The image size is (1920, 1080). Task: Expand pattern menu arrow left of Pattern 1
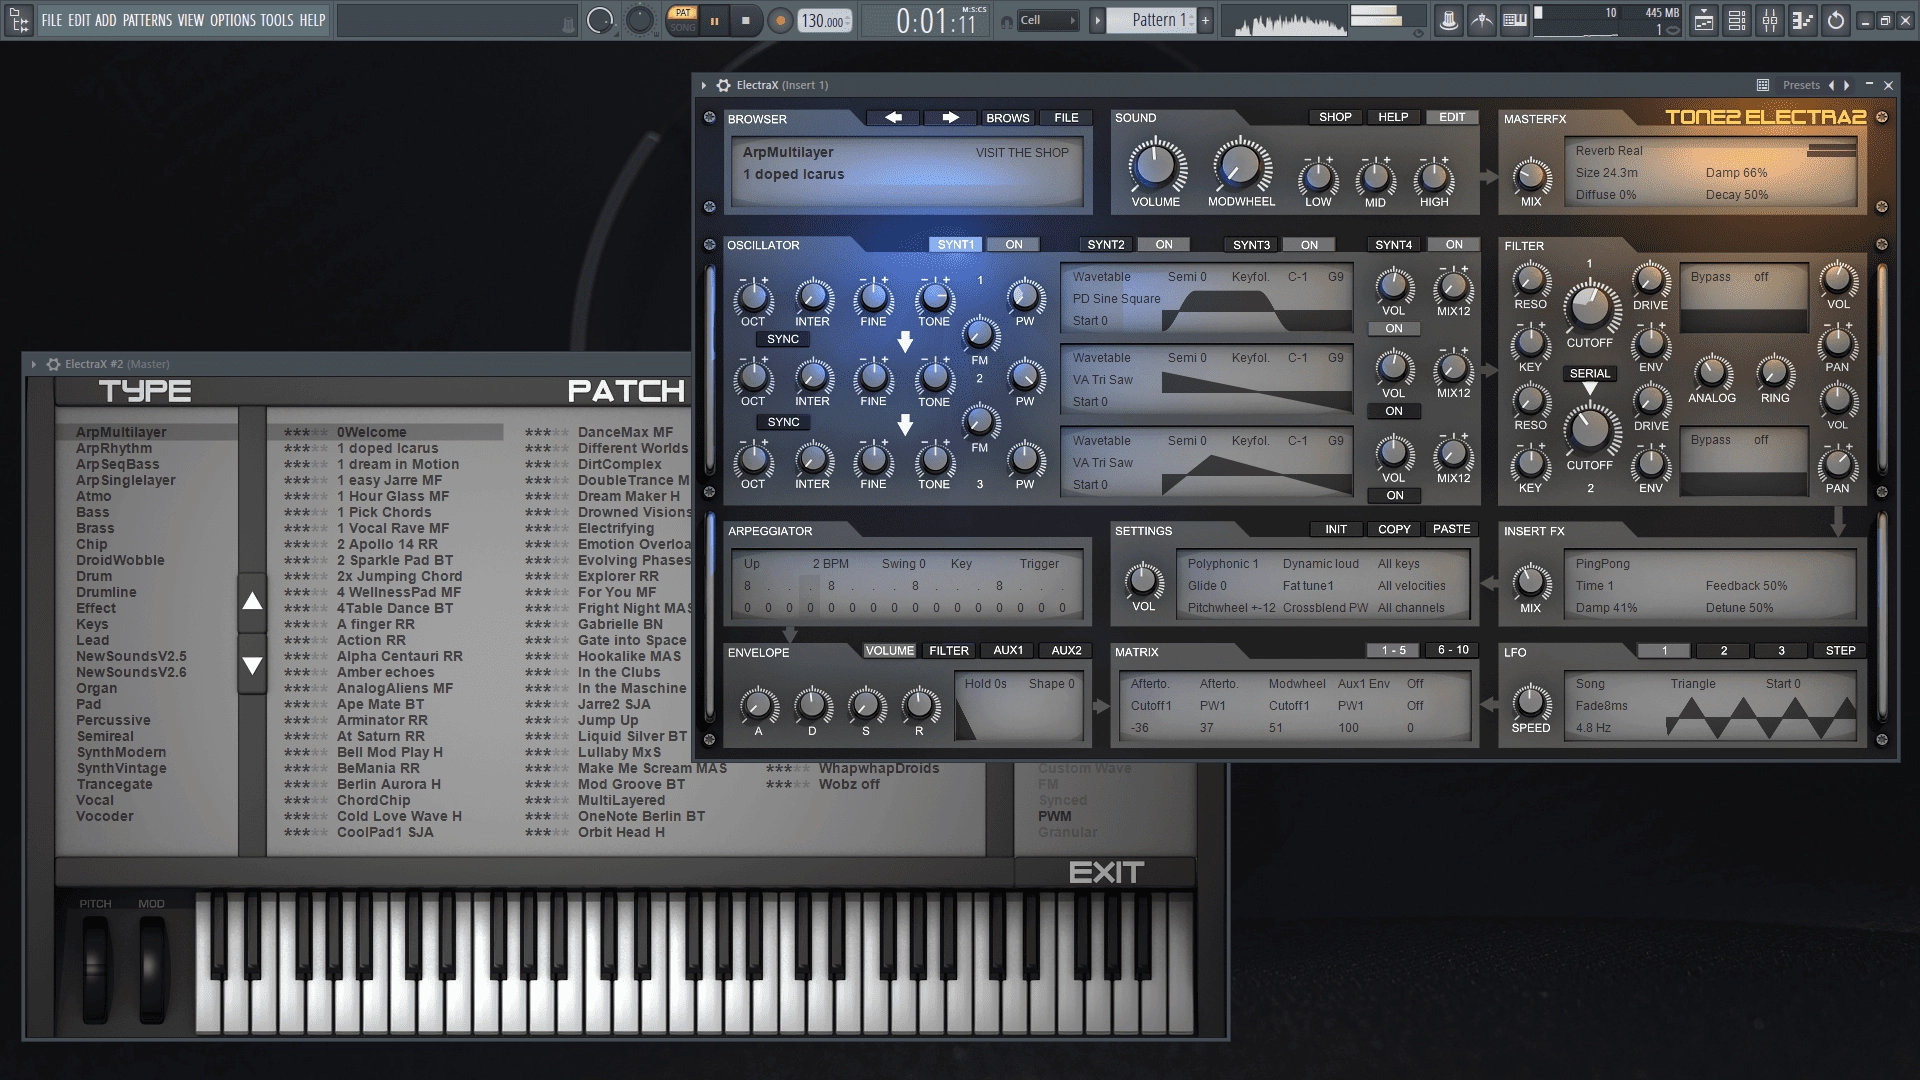pos(1097,20)
